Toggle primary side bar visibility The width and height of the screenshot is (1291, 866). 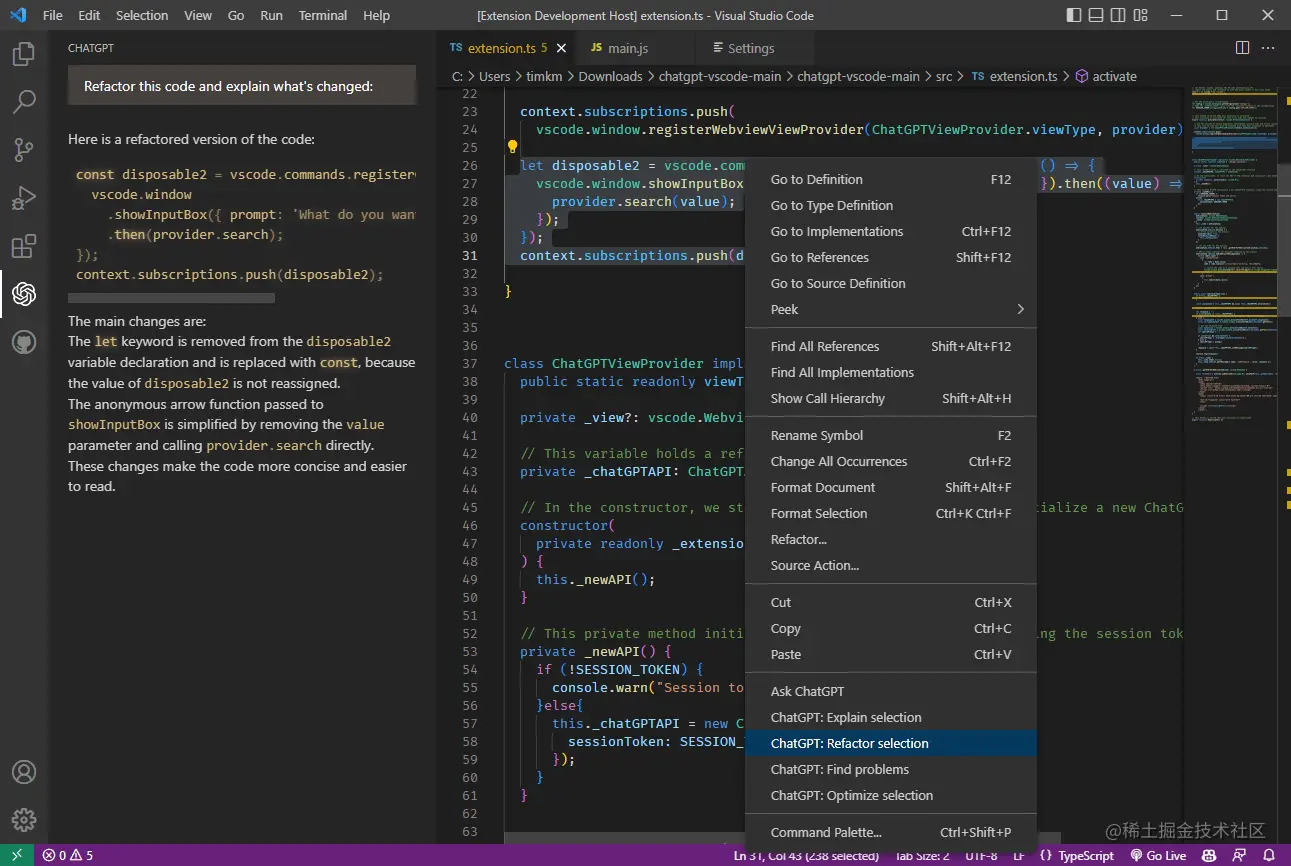pyautogui.click(x=1073, y=16)
